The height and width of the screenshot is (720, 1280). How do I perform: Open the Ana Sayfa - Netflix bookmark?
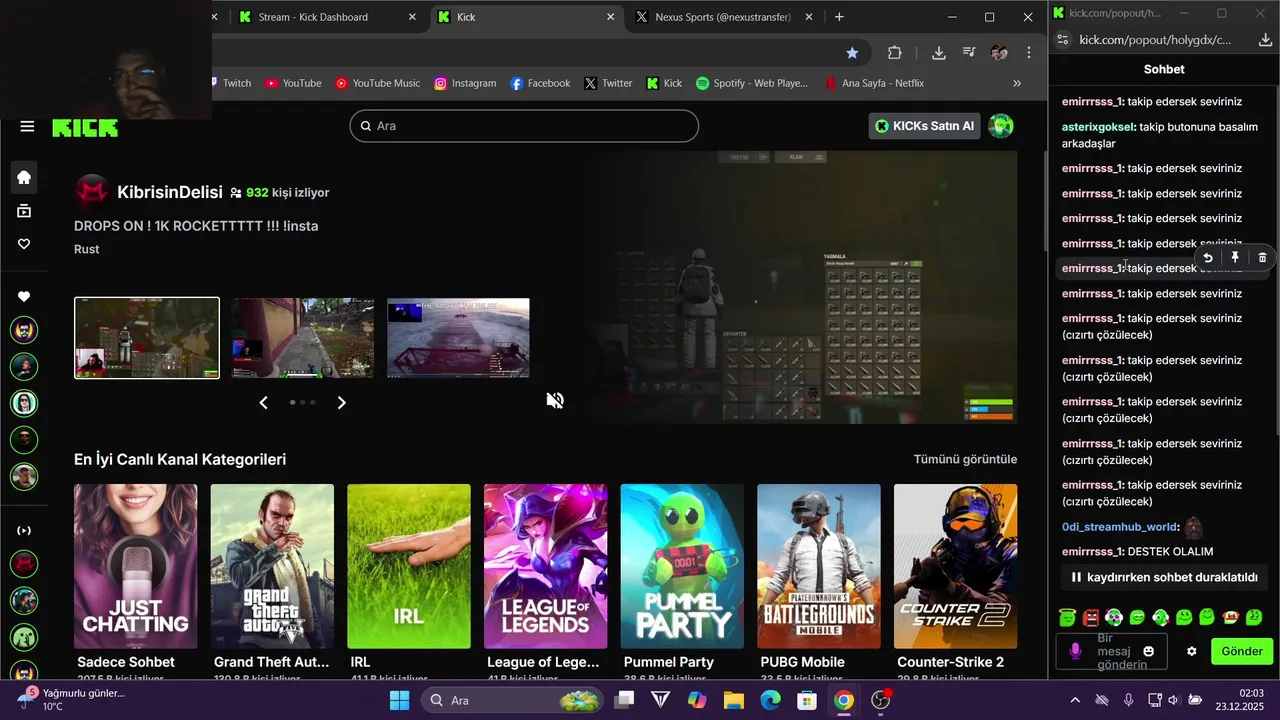(875, 83)
